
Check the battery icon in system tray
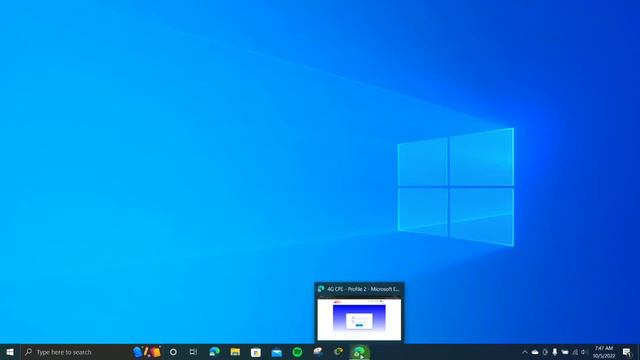coord(565,352)
